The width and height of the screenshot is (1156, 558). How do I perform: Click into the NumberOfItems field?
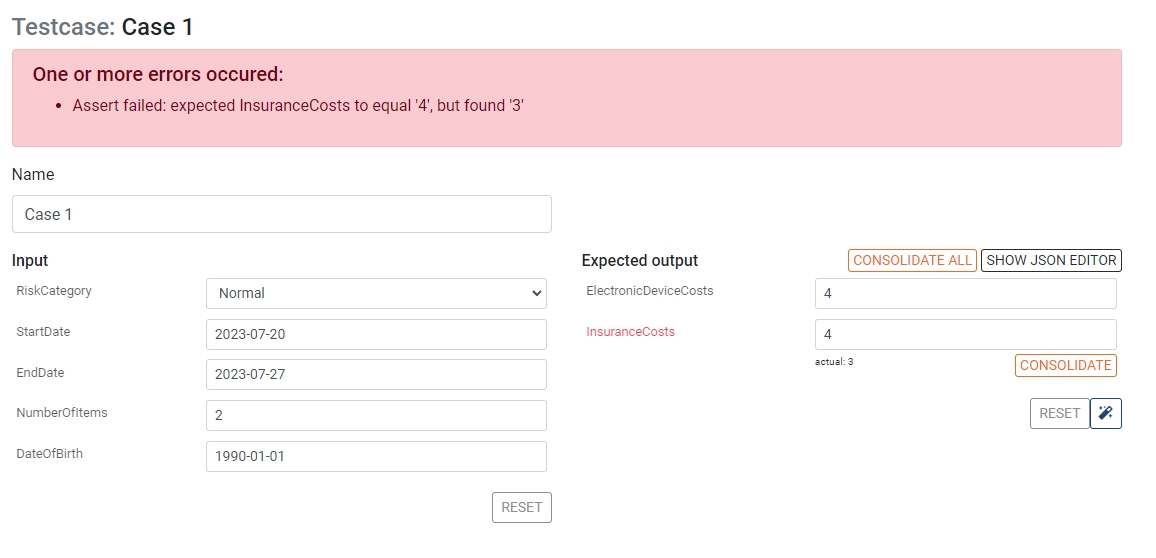click(376, 415)
